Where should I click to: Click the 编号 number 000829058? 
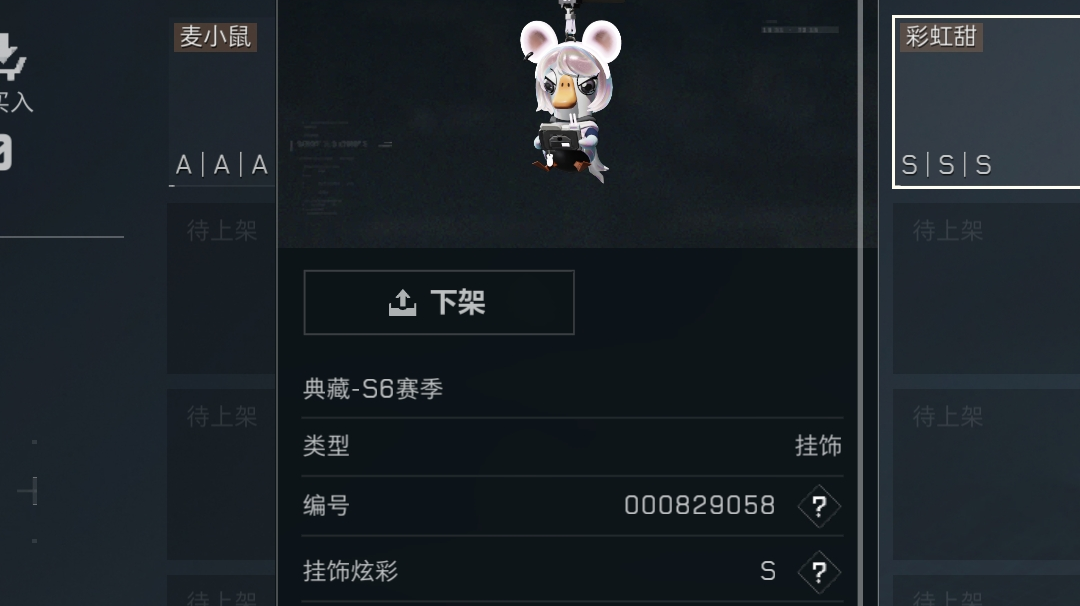tap(700, 505)
